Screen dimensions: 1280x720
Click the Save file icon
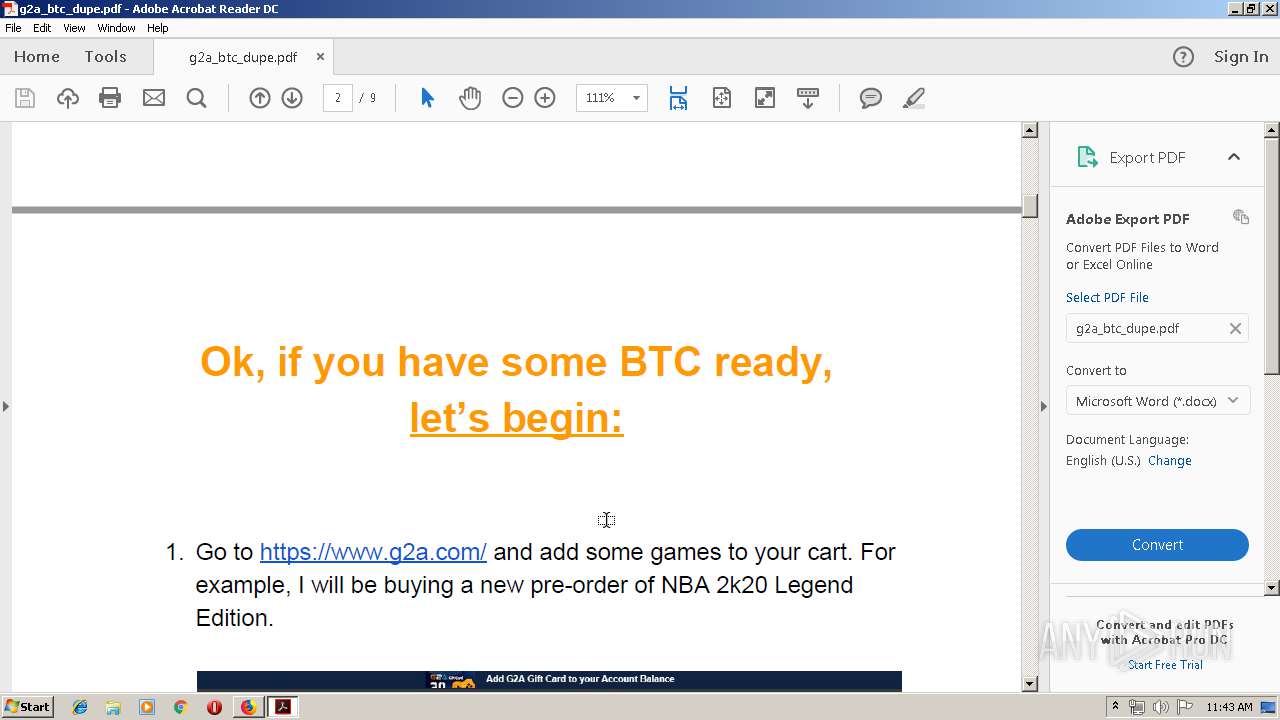(25, 98)
